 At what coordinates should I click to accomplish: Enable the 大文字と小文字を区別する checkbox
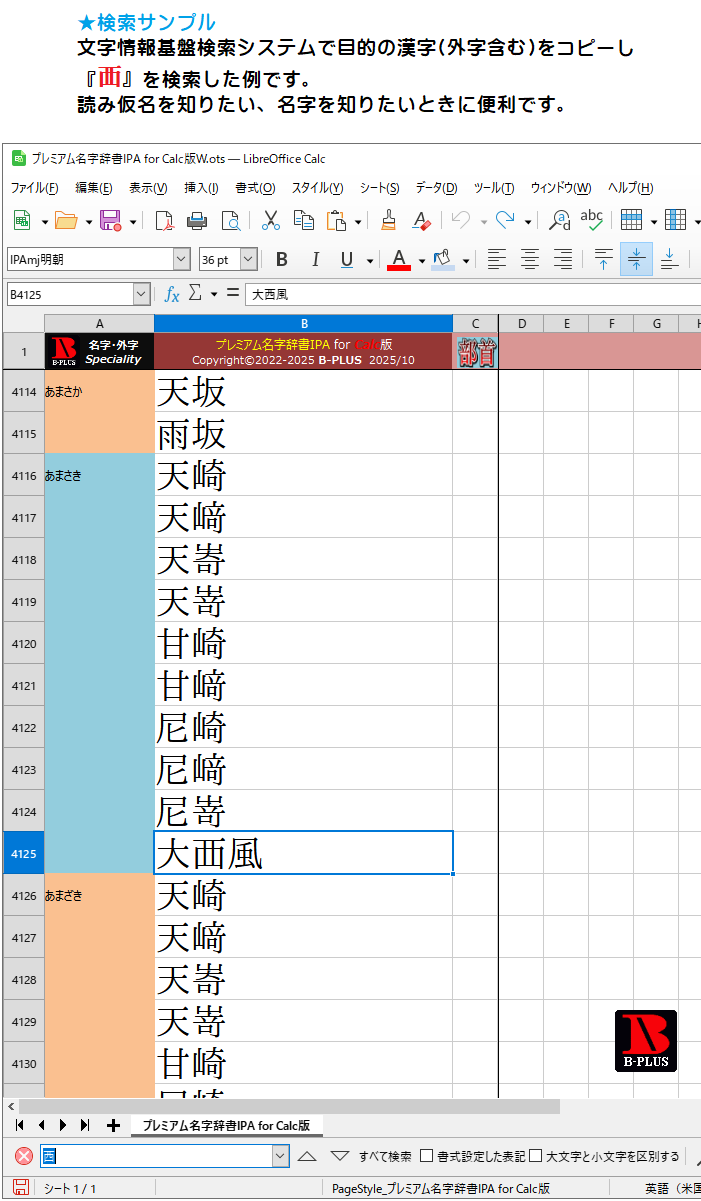click(536, 1156)
